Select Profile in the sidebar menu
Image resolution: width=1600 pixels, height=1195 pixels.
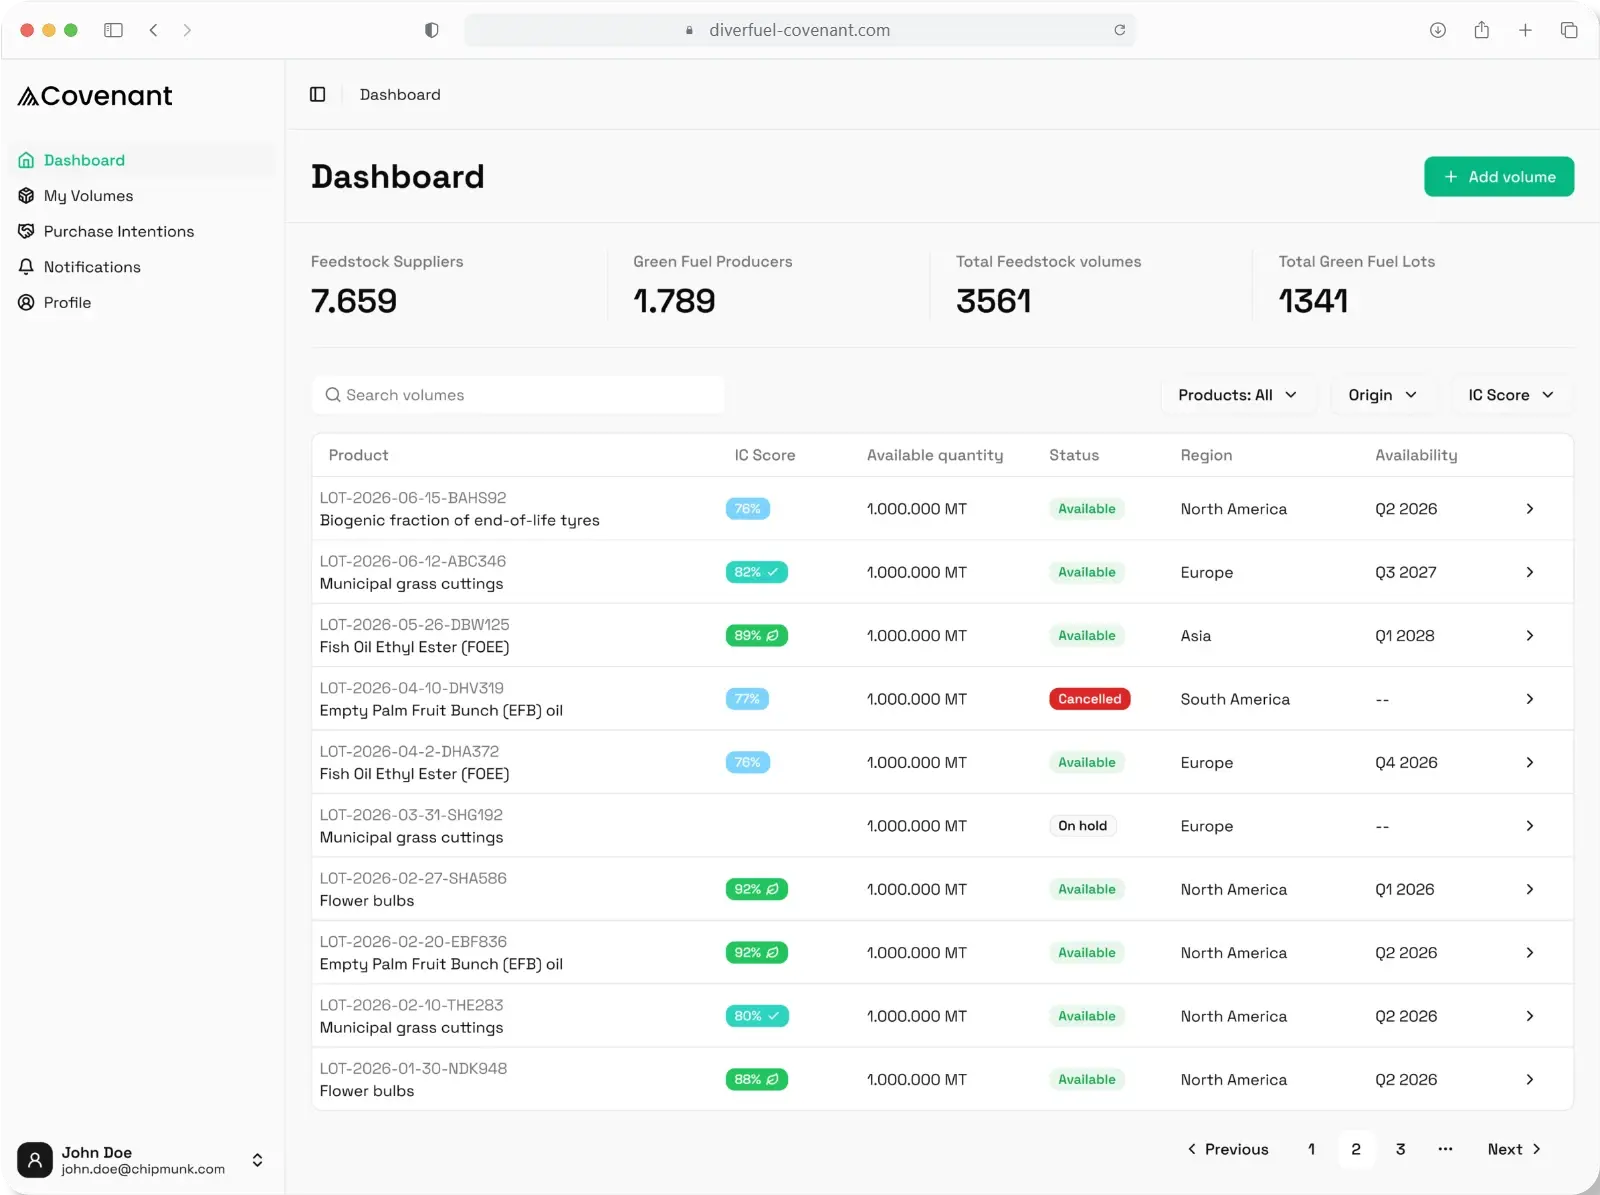[x=143, y=302]
